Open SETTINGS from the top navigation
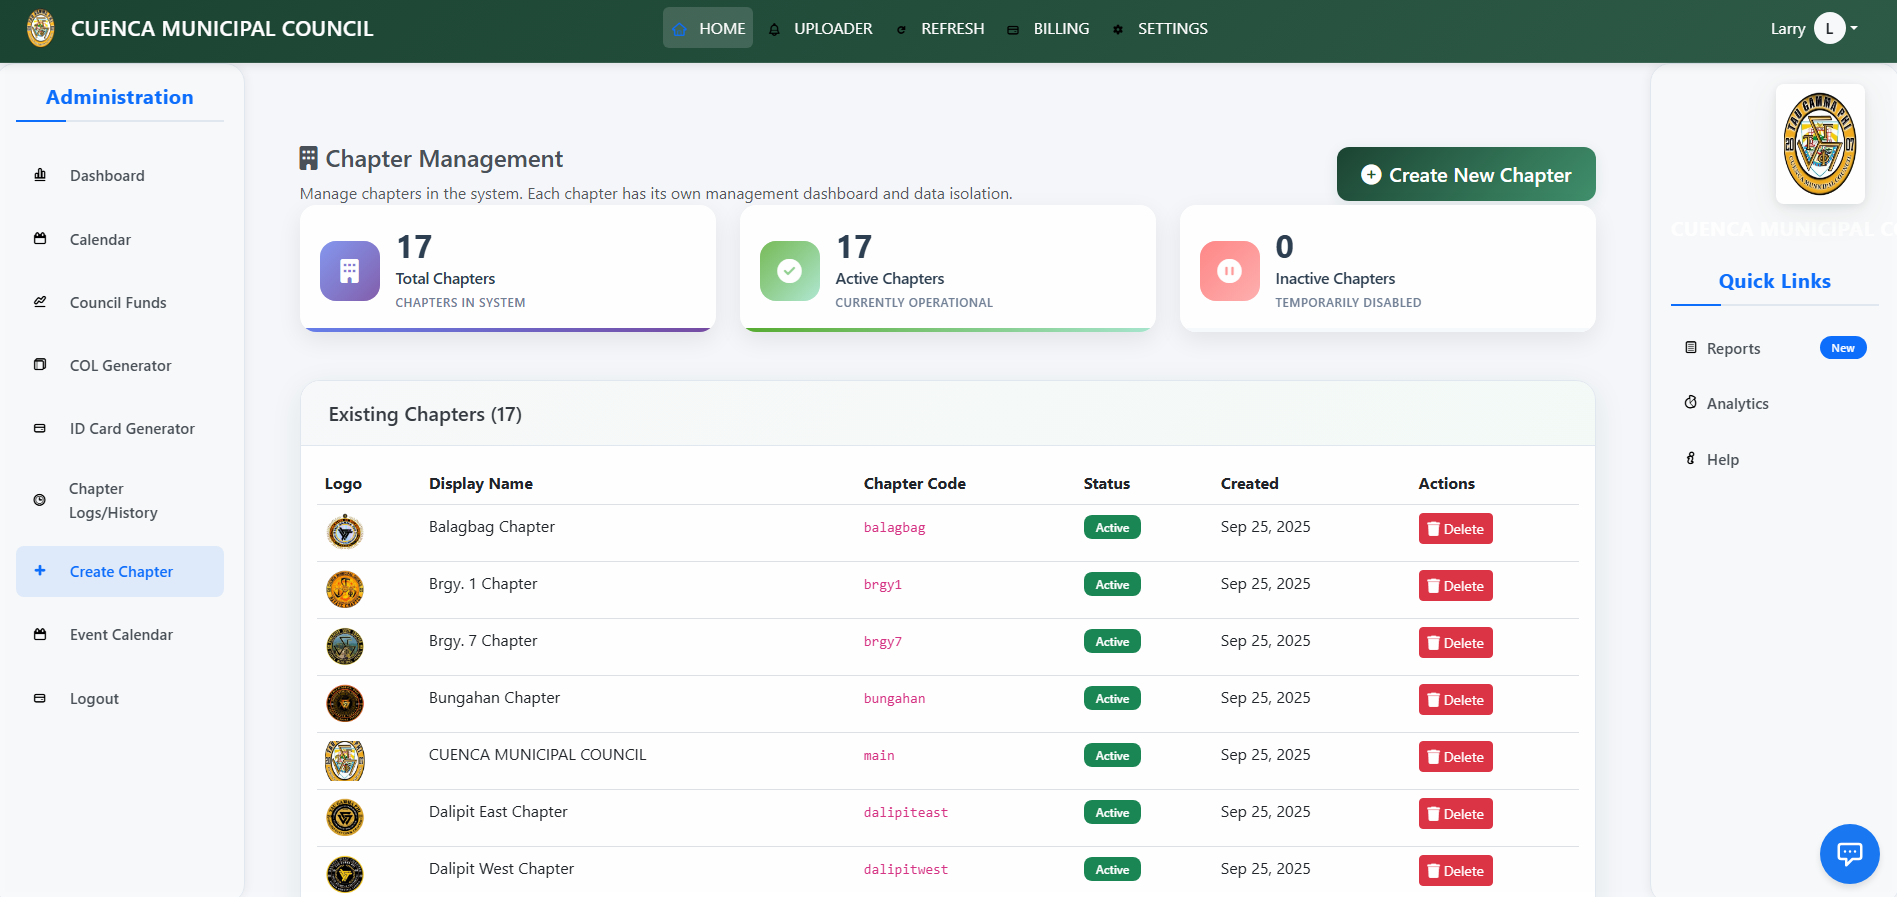This screenshot has width=1897, height=897. 1161,29
